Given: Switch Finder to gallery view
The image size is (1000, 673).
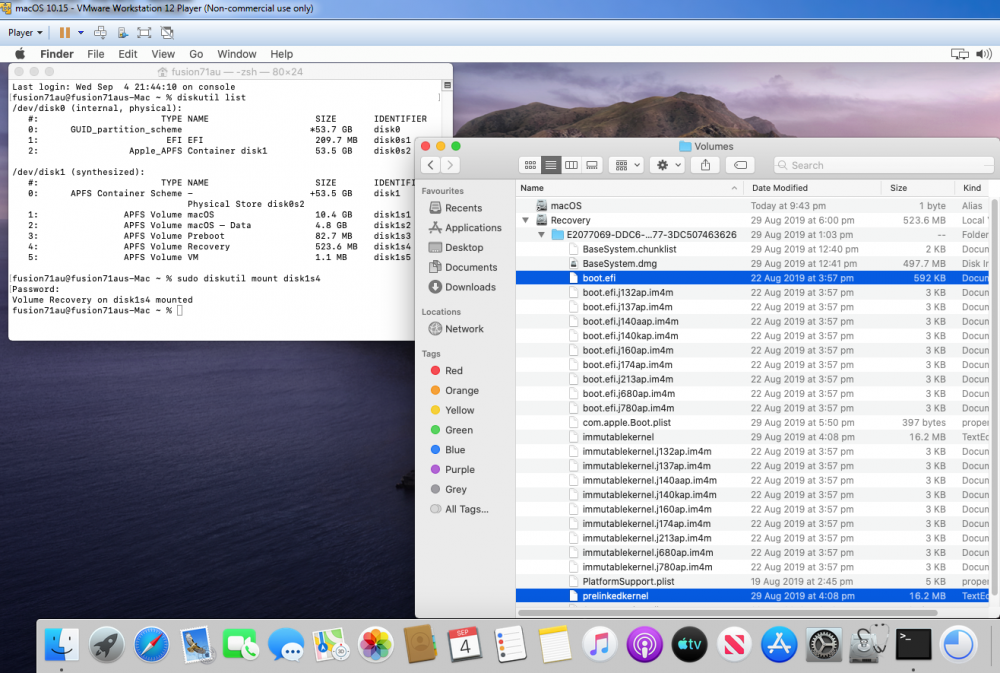Looking at the screenshot, I should 592,165.
